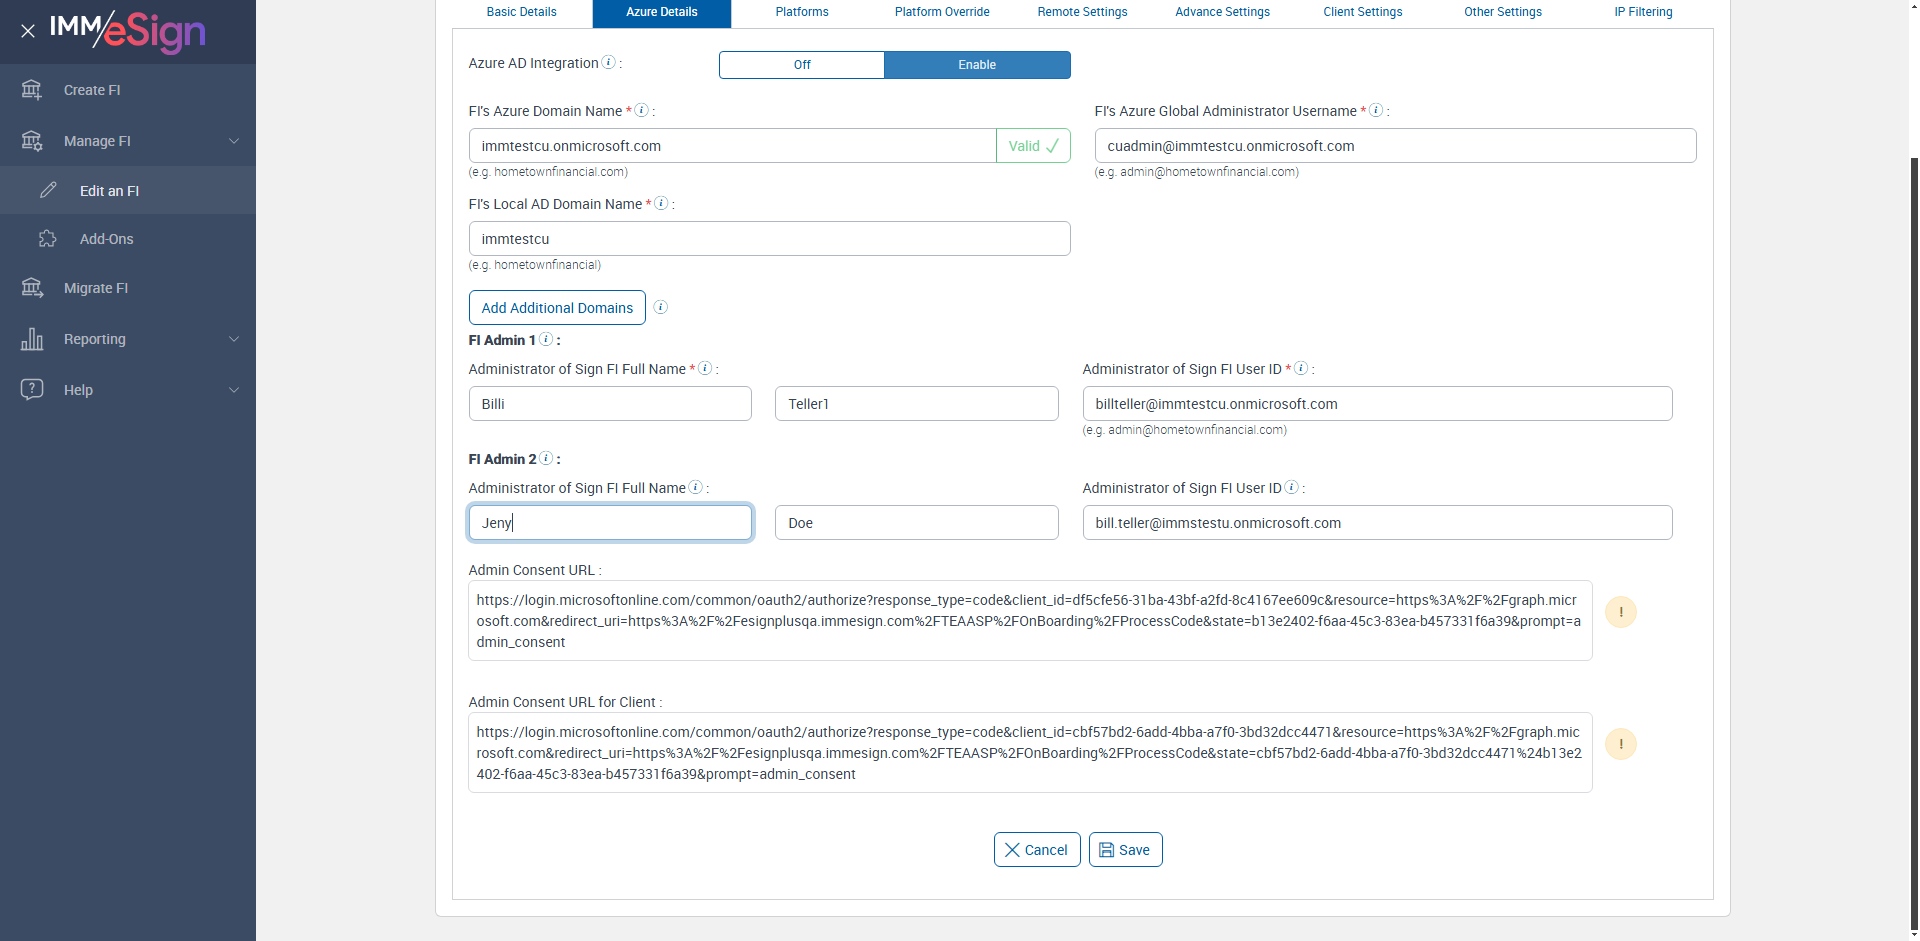This screenshot has width=1920, height=941.
Task: Expand the Help chevron
Action: click(234, 390)
